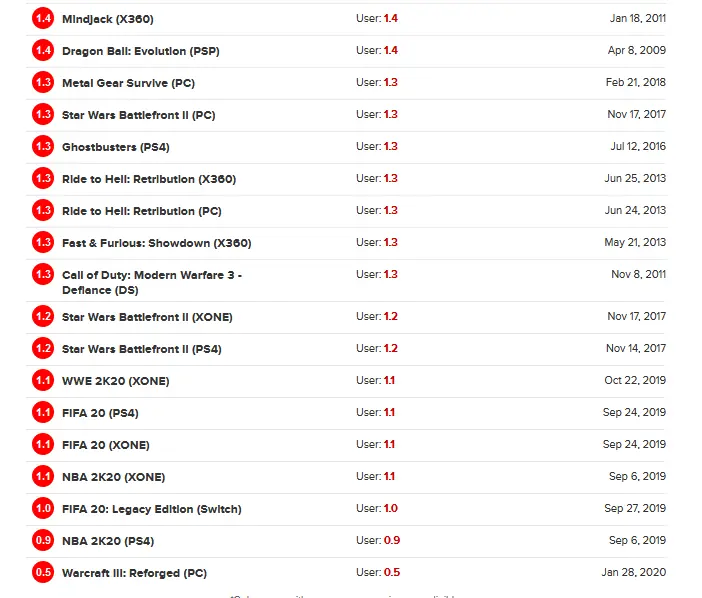The width and height of the screenshot is (702, 598).
Task: Open NBA 2K20 (XONE) game page
Action: pos(113,477)
